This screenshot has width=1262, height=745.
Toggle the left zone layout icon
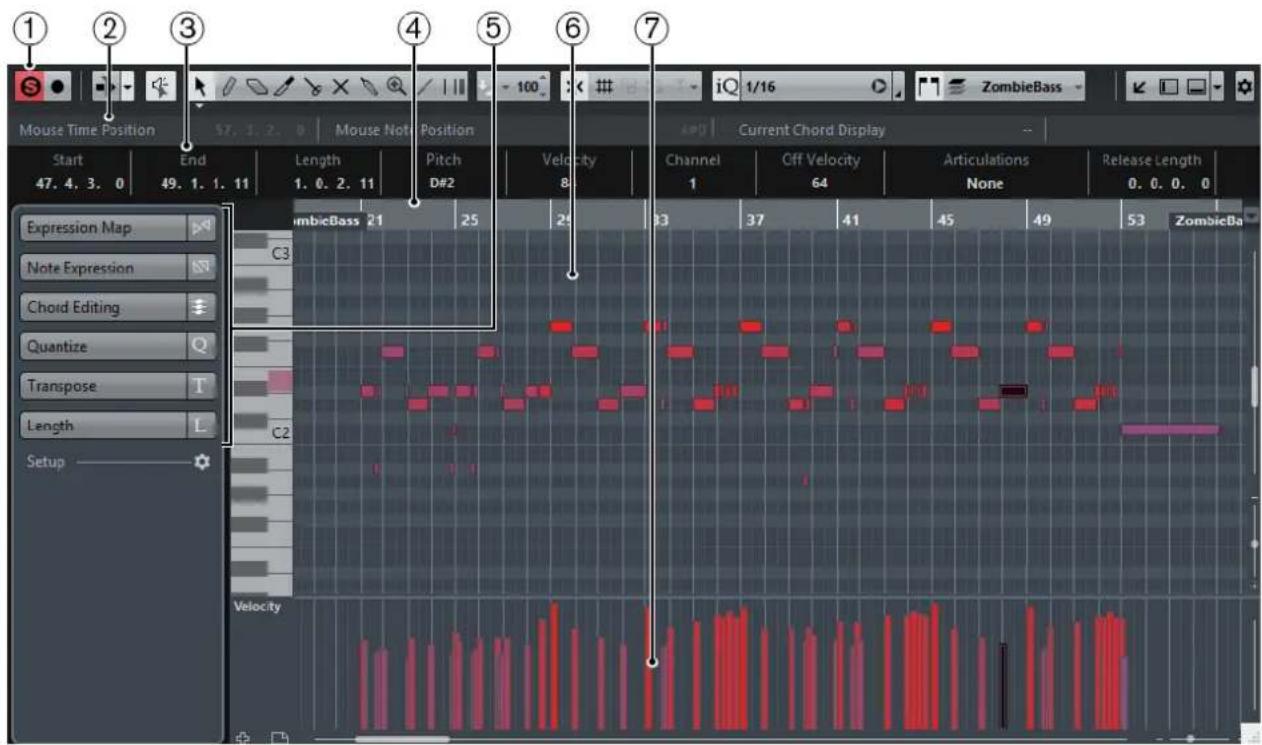(x=1167, y=87)
